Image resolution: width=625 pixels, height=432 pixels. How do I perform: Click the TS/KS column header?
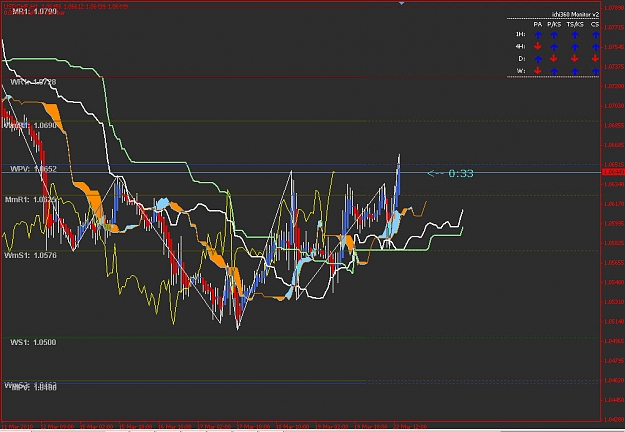coord(575,25)
